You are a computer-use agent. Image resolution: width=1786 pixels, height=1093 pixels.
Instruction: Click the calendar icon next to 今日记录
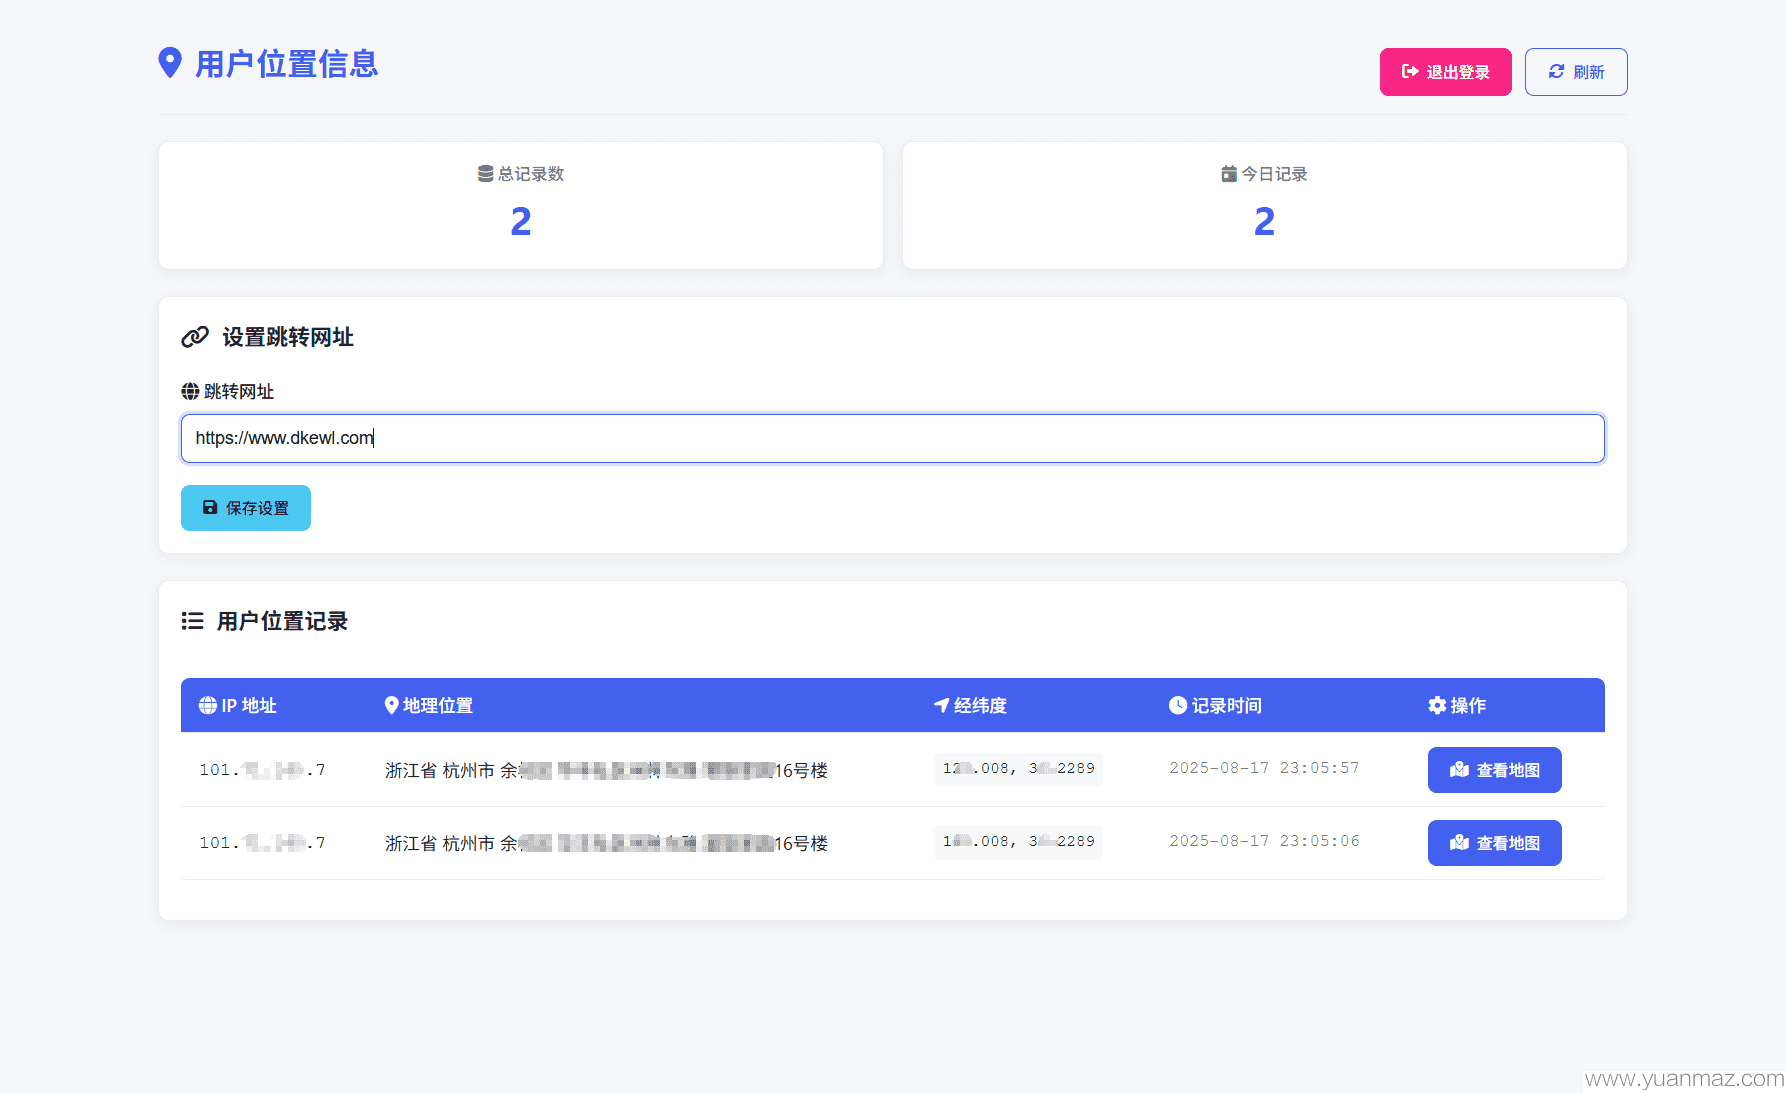1229,174
